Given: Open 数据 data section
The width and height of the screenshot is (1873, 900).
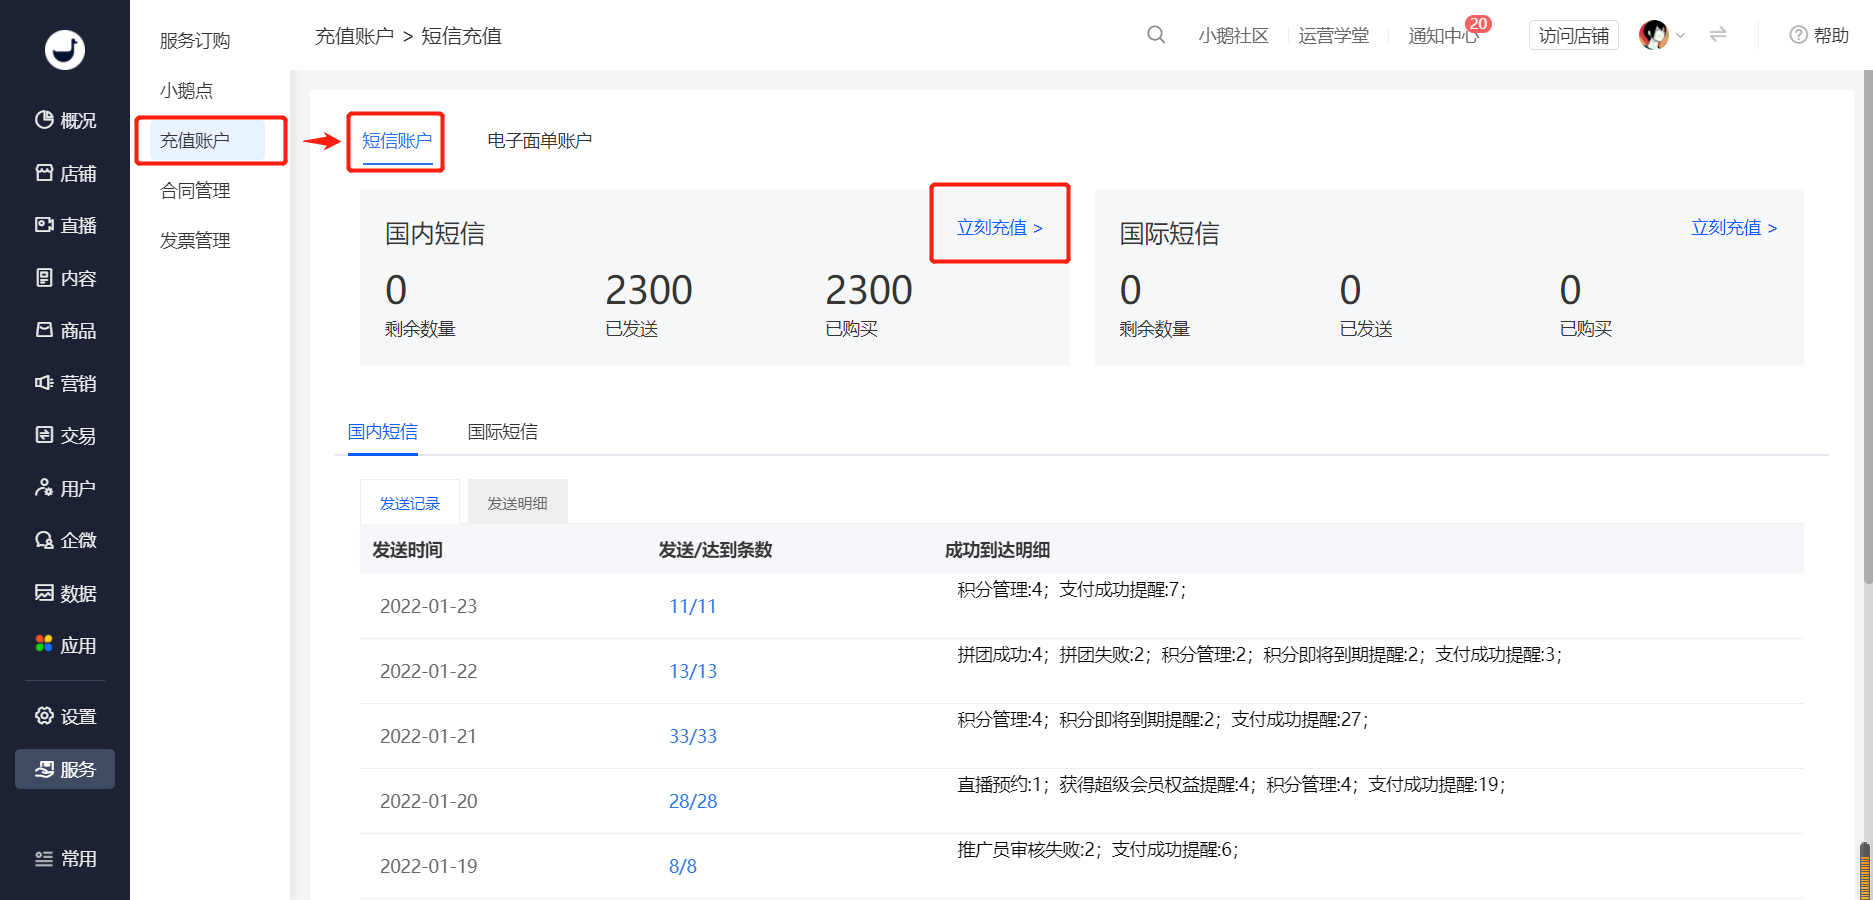Looking at the screenshot, I should click(x=65, y=593).
